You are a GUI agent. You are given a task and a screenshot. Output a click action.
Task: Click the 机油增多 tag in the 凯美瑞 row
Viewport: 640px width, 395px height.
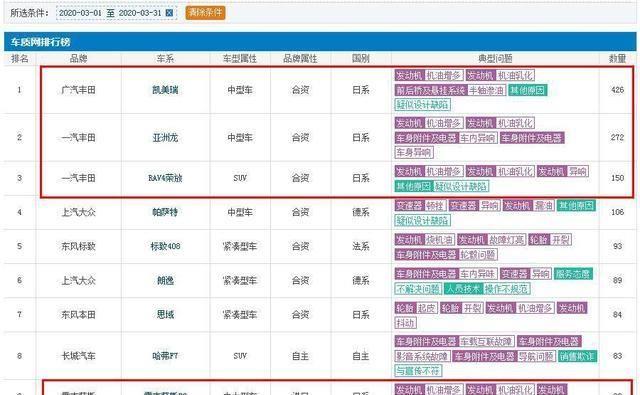tap(443, 75)
